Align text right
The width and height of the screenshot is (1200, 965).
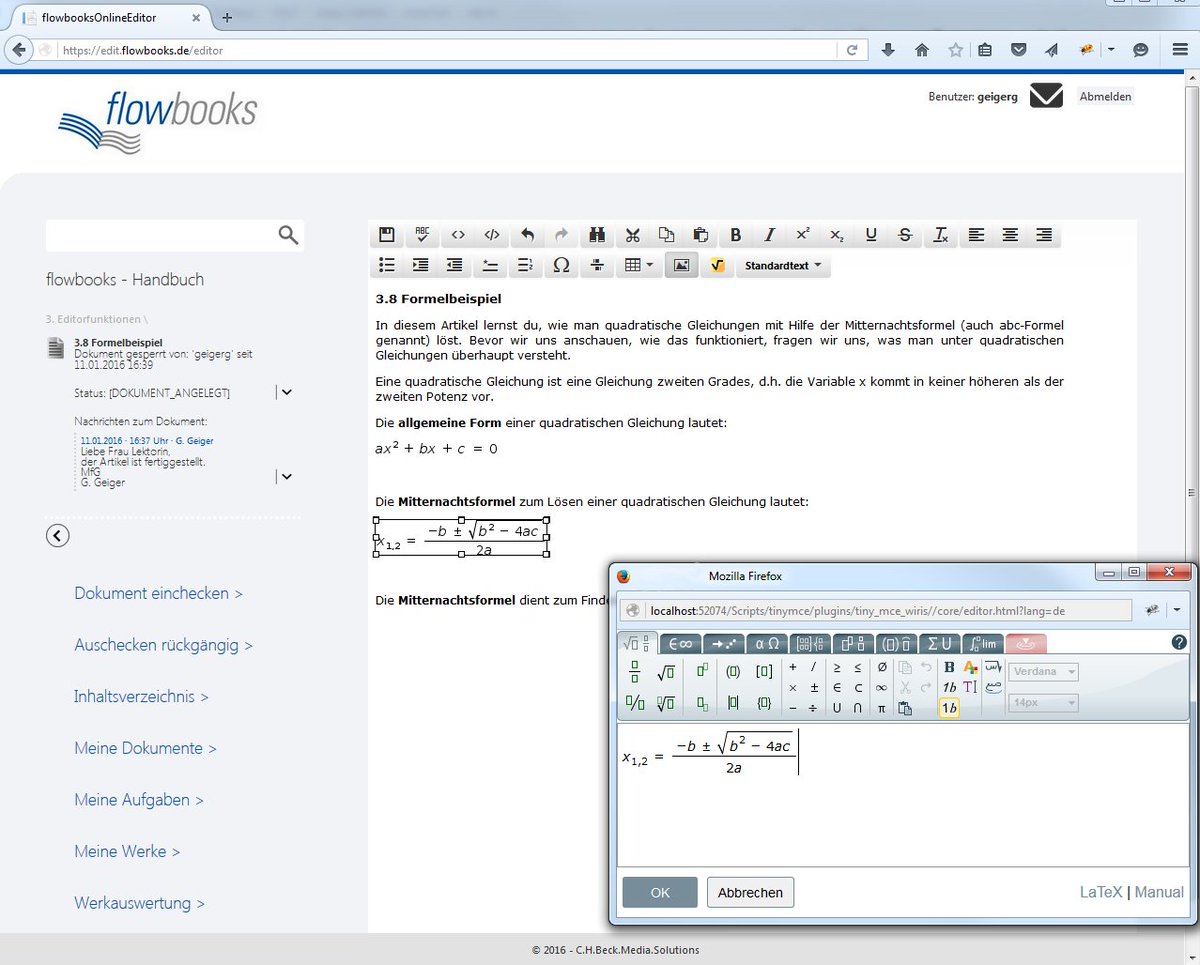pyautogui.click(x=1044, y=235)
